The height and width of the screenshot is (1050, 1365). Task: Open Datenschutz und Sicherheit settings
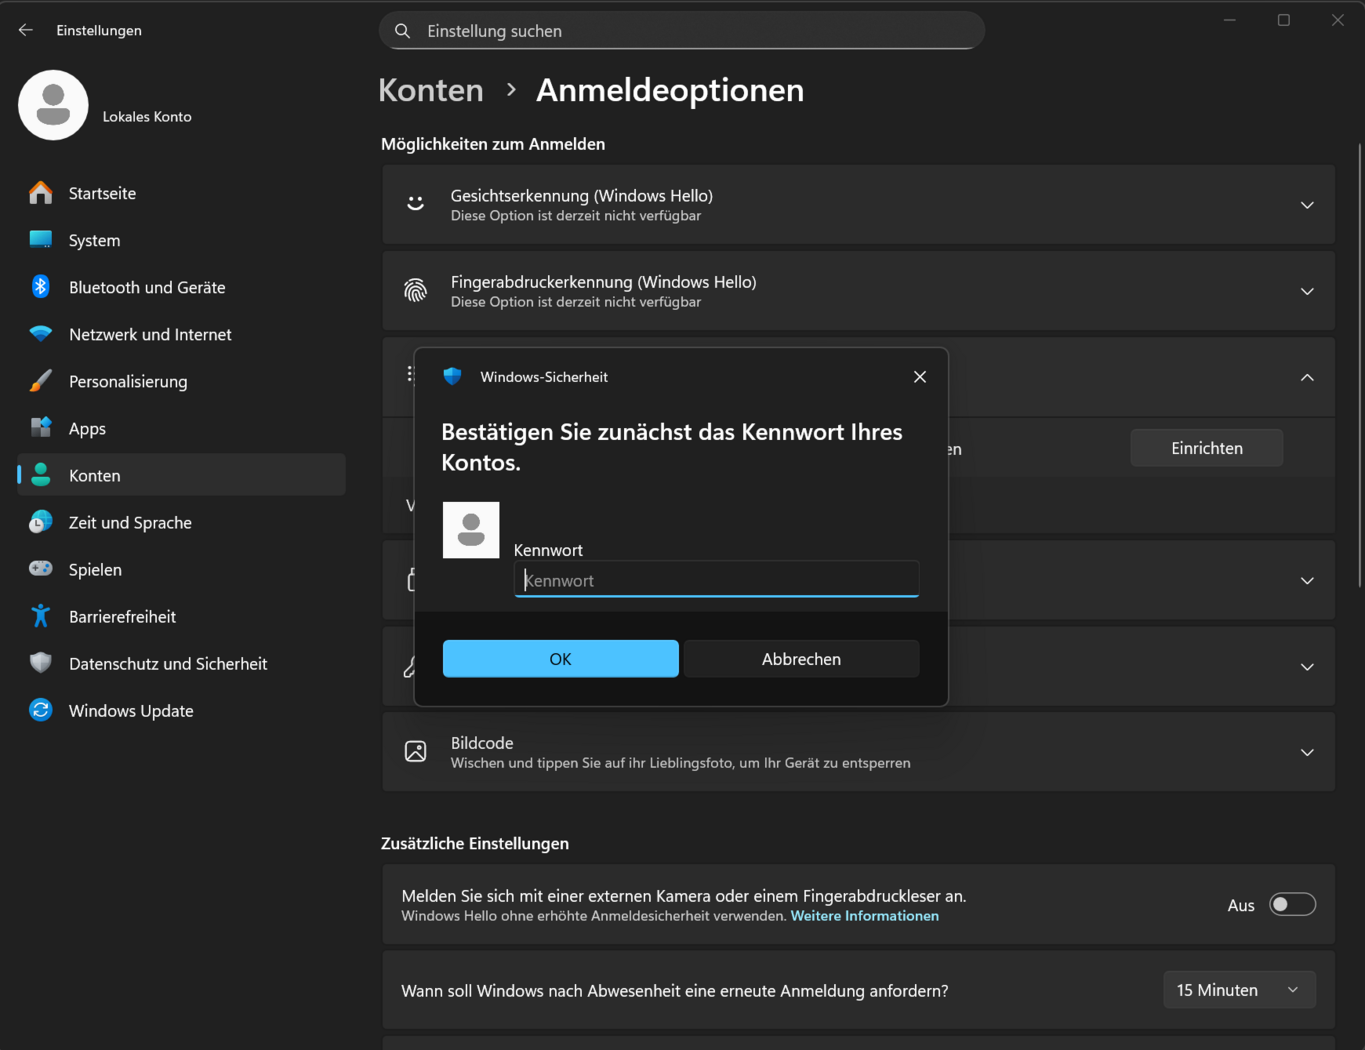(x=168, y=664)
